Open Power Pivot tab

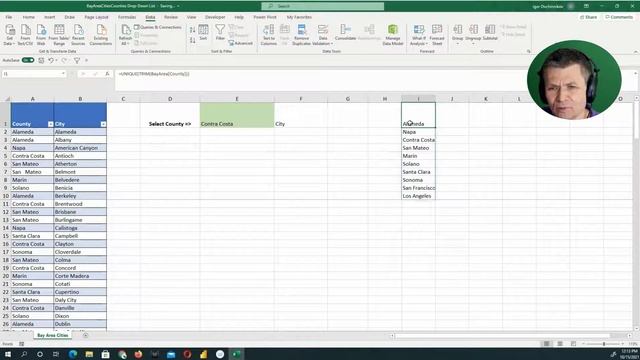coord(265,17)
